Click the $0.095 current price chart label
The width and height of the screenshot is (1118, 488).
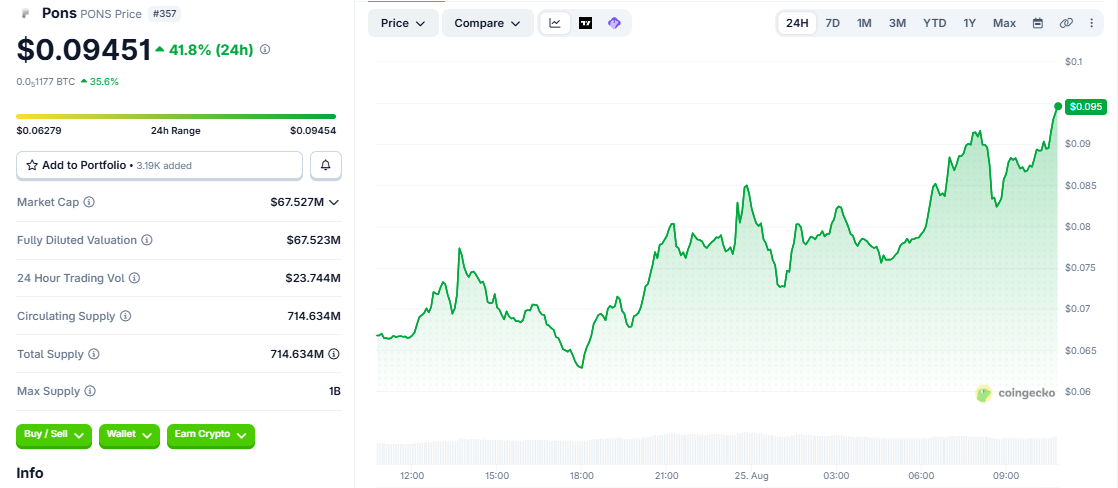1085,107
